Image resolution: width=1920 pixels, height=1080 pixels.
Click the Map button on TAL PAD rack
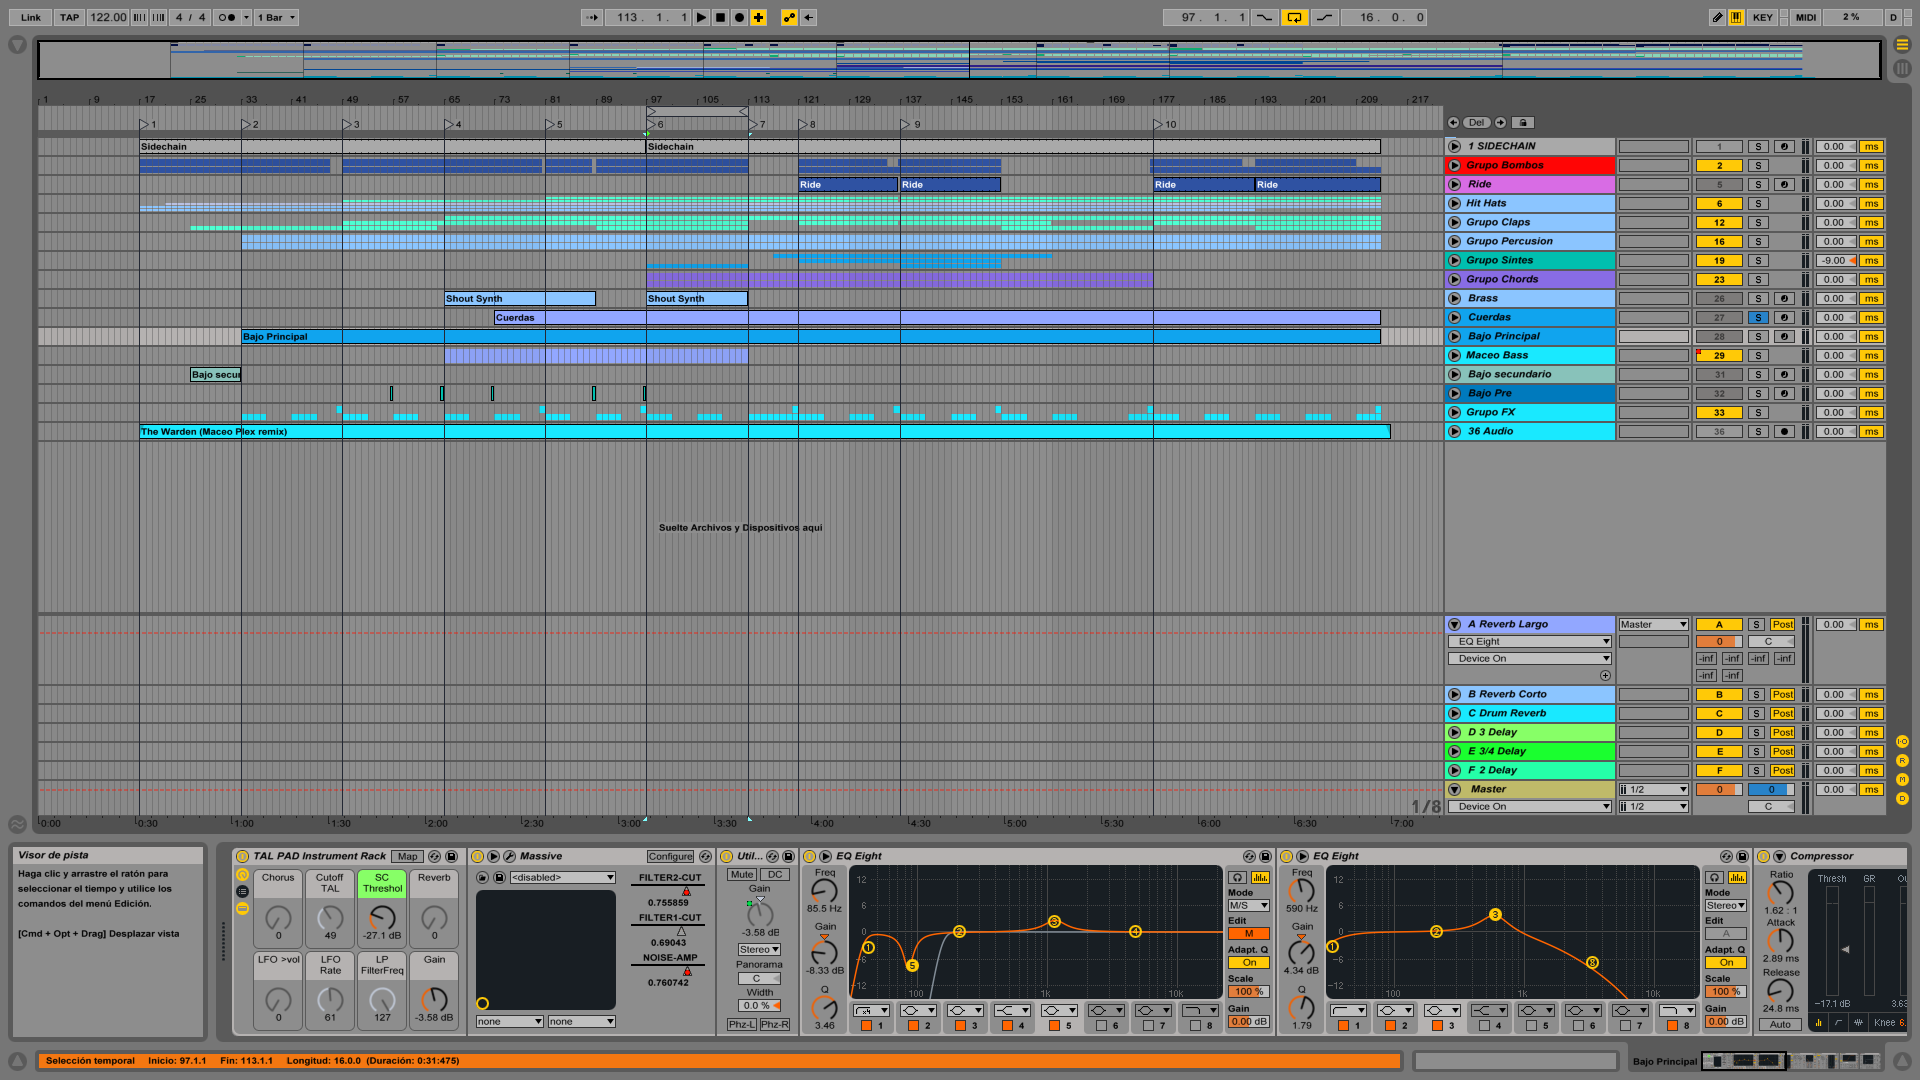click(407, 856)
